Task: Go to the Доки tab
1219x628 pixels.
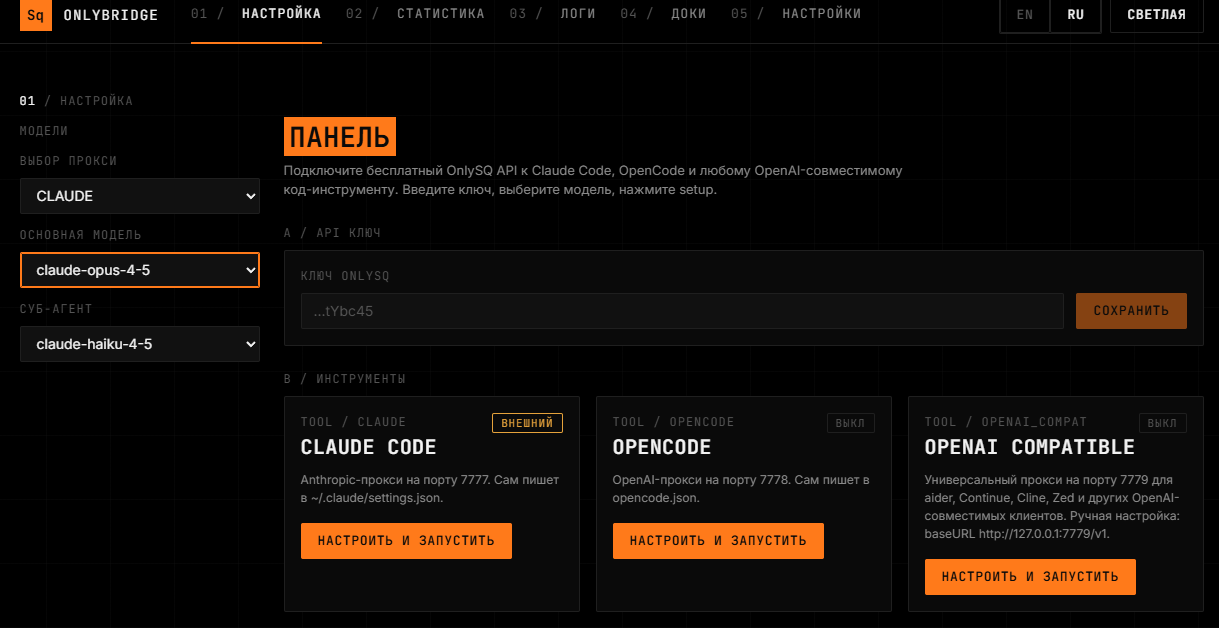Action: click(663, 14)
